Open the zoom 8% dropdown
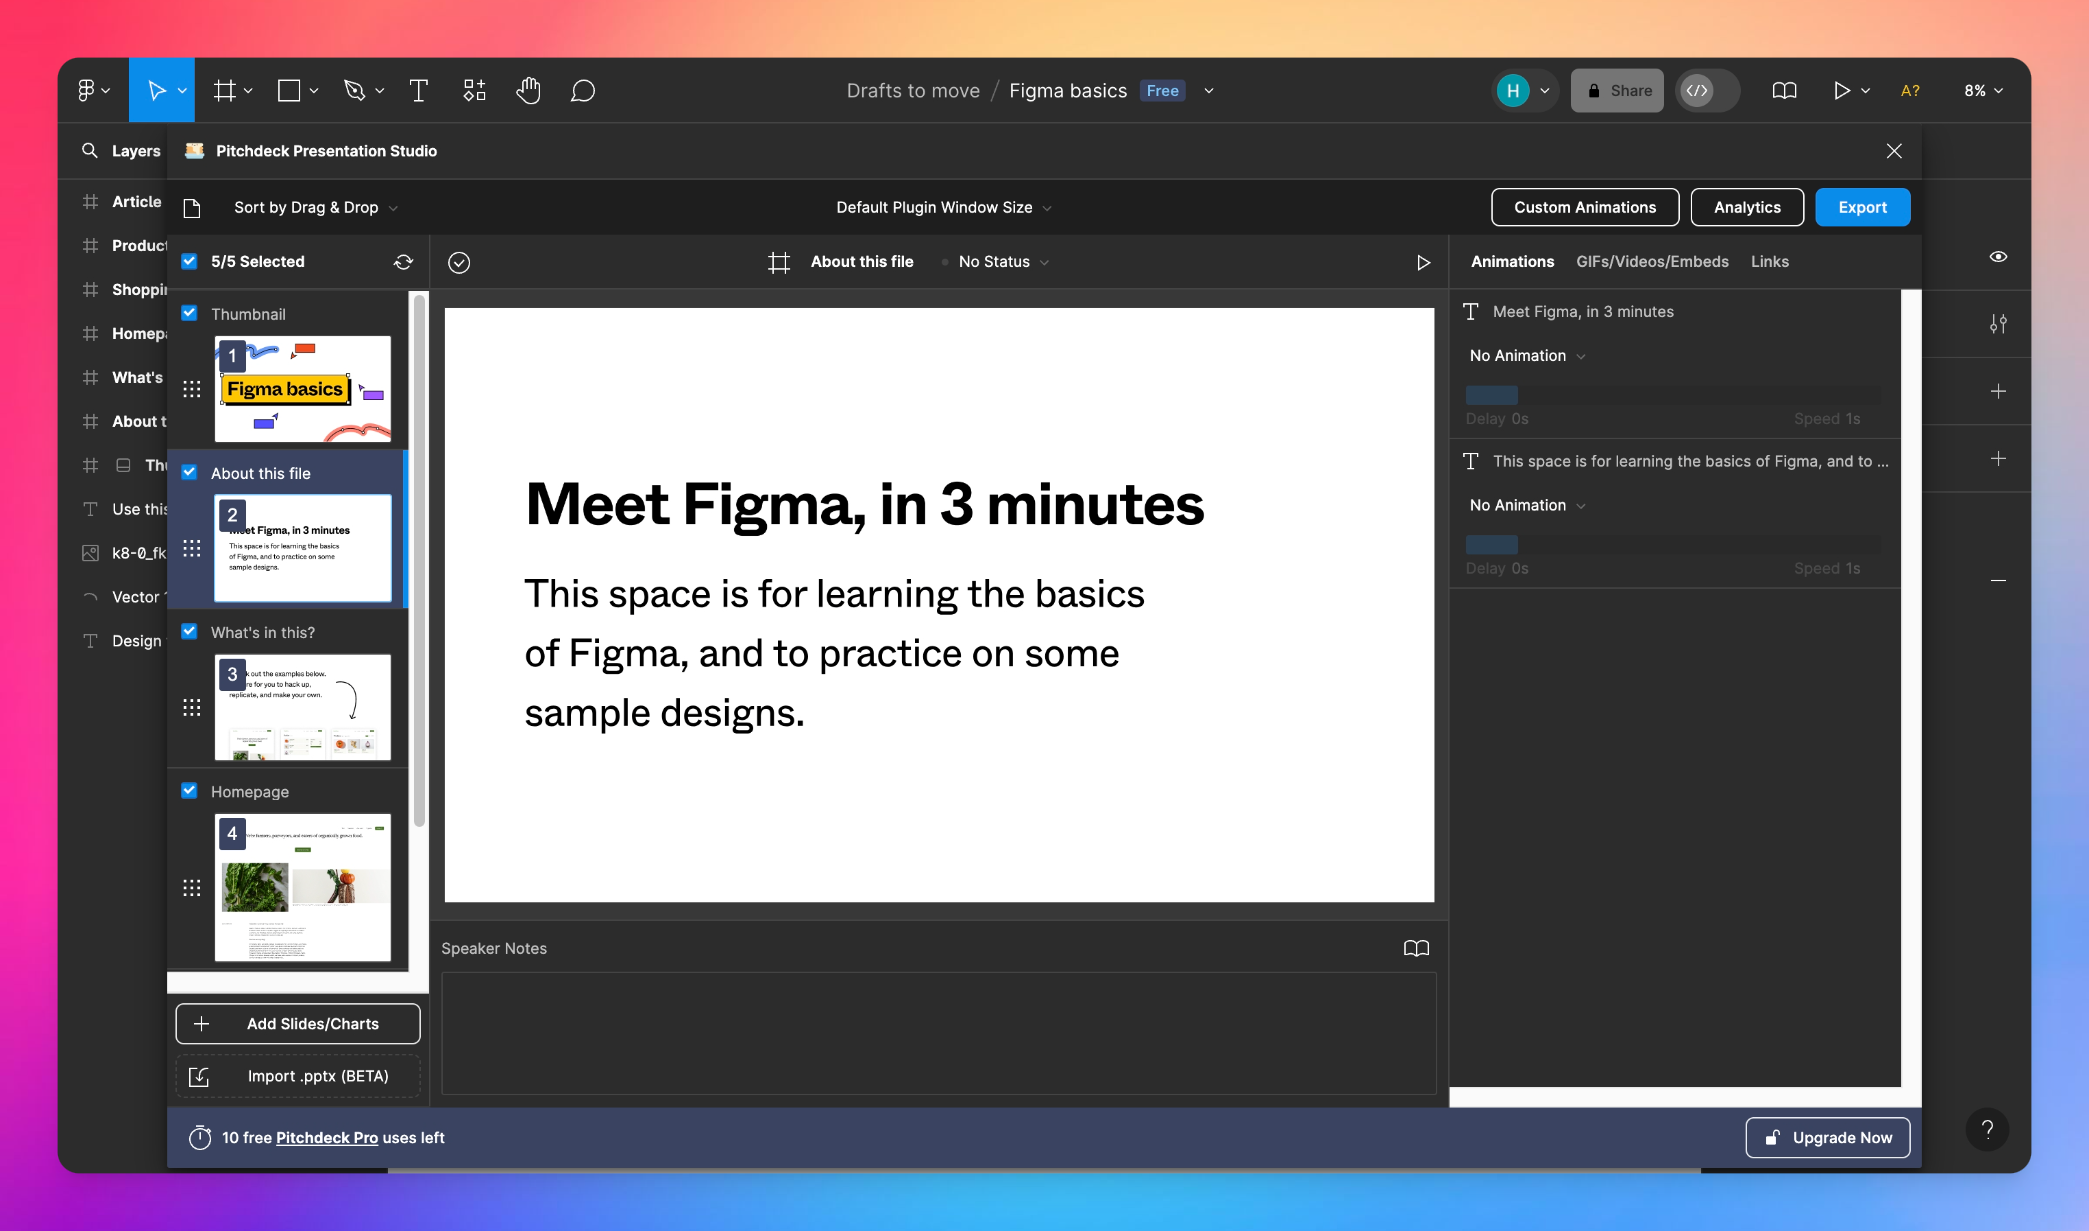 [1983, 91]
